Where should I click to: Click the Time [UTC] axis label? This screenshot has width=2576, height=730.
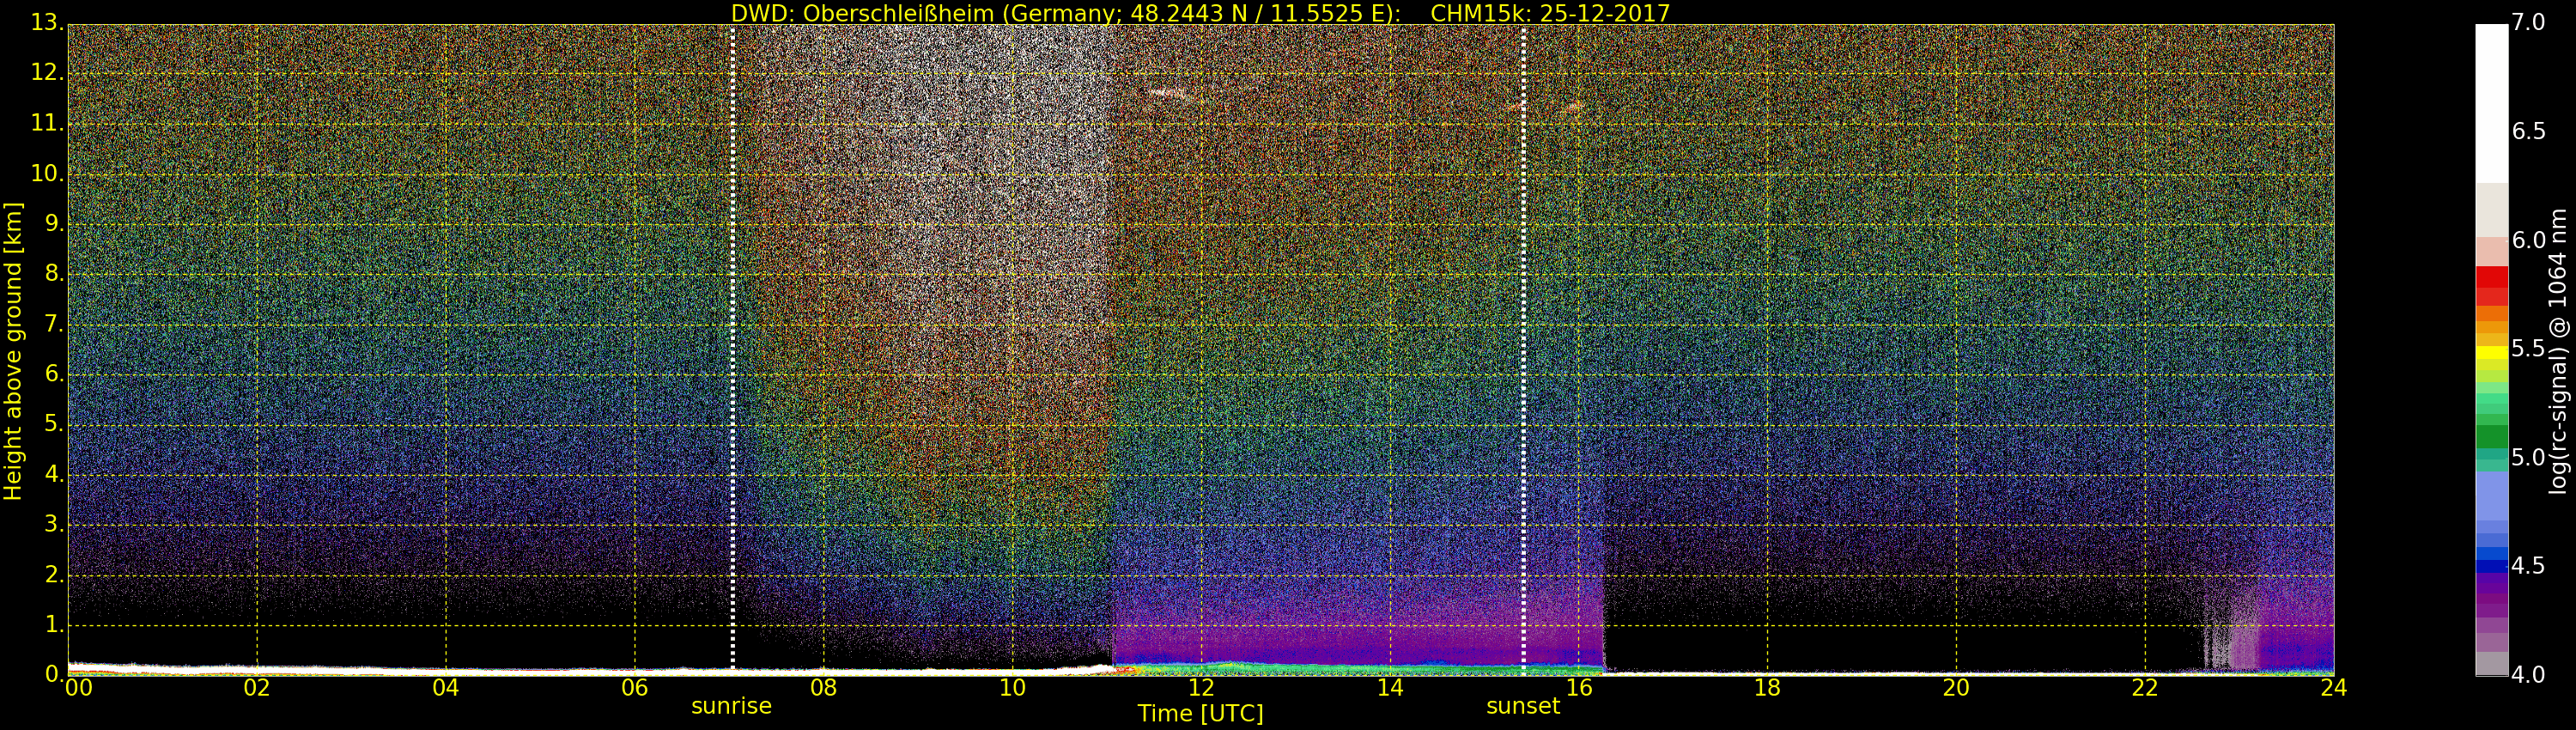tap(1200, 713)
